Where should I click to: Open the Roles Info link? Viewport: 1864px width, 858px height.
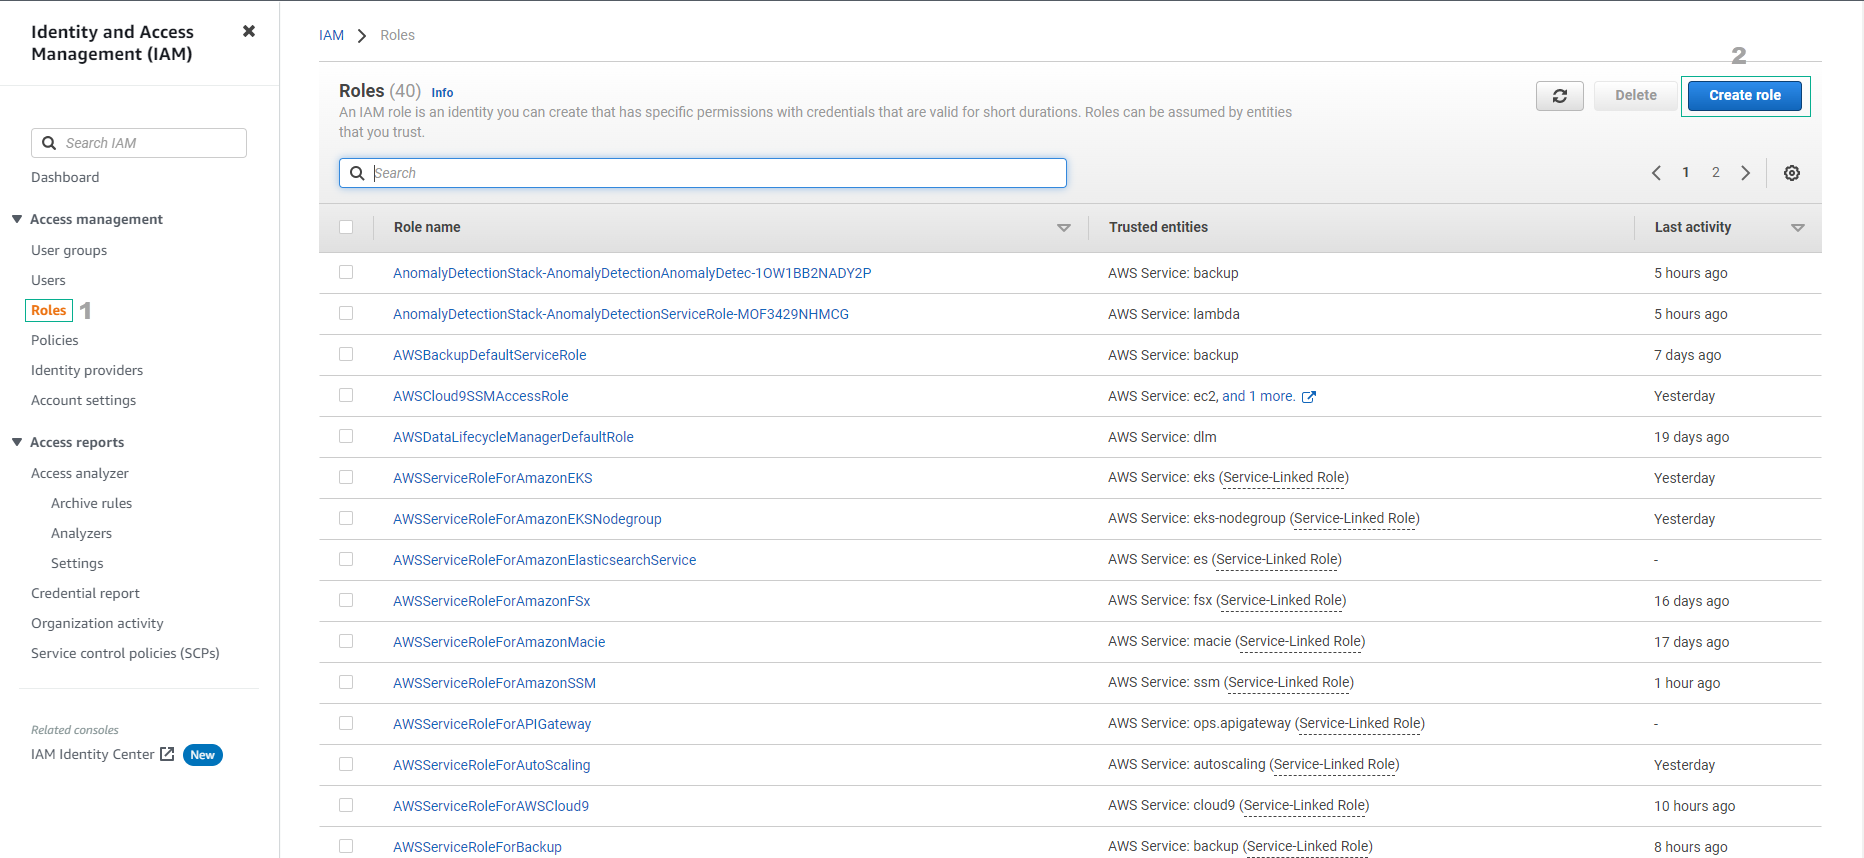coord(442,93)
